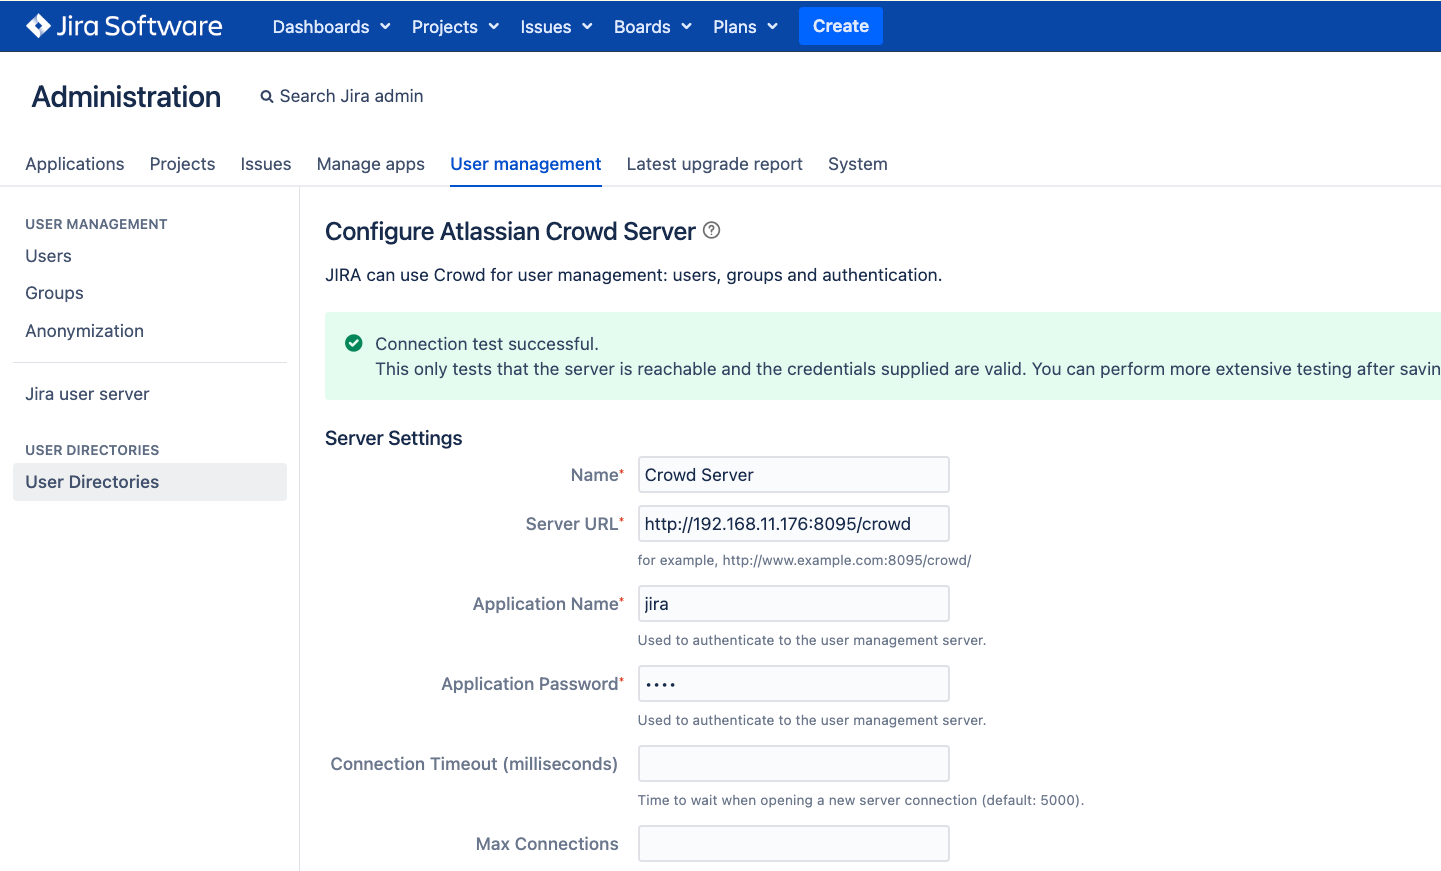The width and height of the screenshot is (1441, 871).
Task: Open Users in the sidebar
Action: pos(49,256)
